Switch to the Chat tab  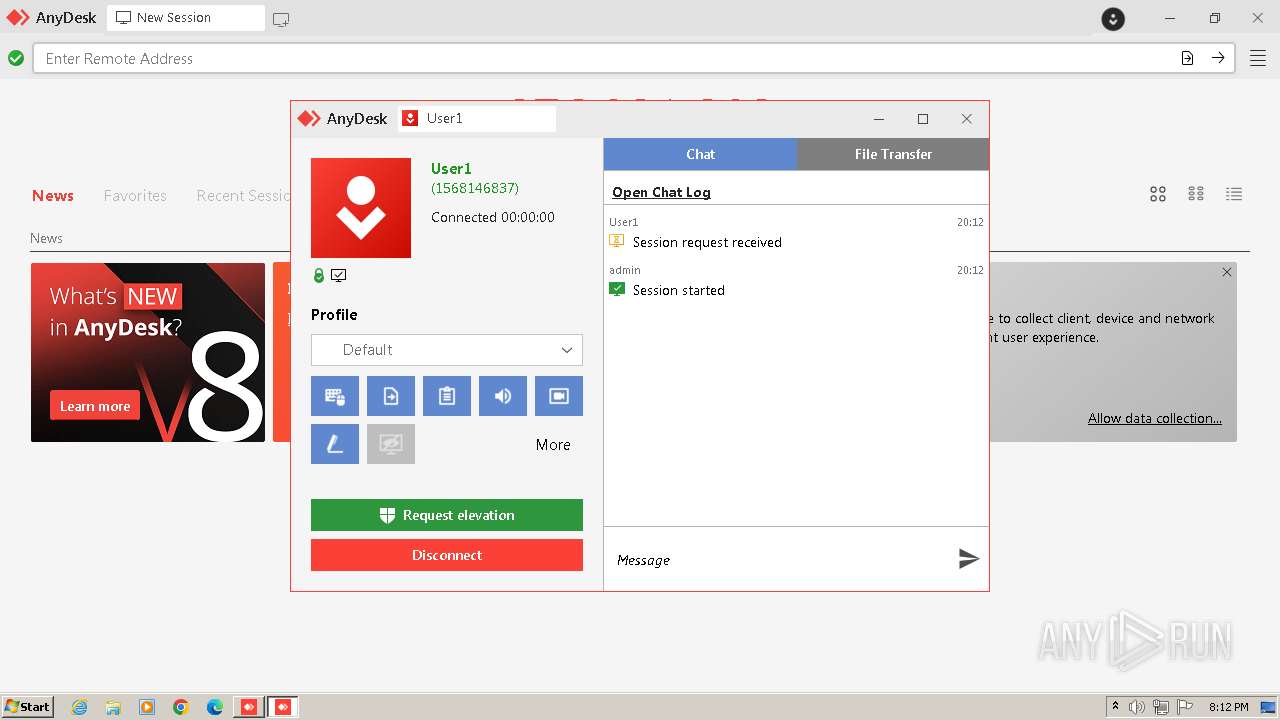coord(700,154)
